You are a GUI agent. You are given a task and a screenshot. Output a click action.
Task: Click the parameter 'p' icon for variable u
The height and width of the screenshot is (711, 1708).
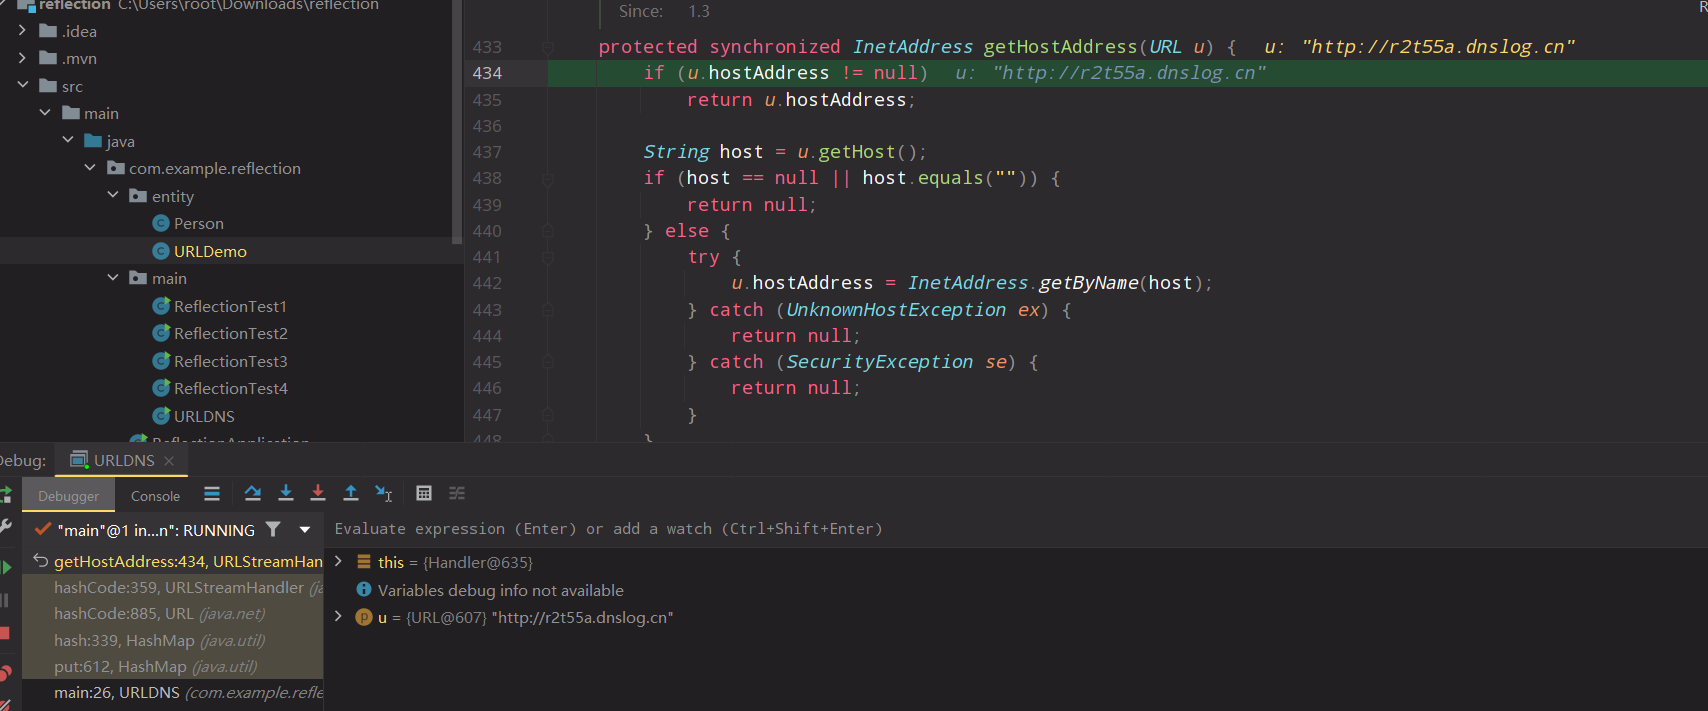pos(364,618)
